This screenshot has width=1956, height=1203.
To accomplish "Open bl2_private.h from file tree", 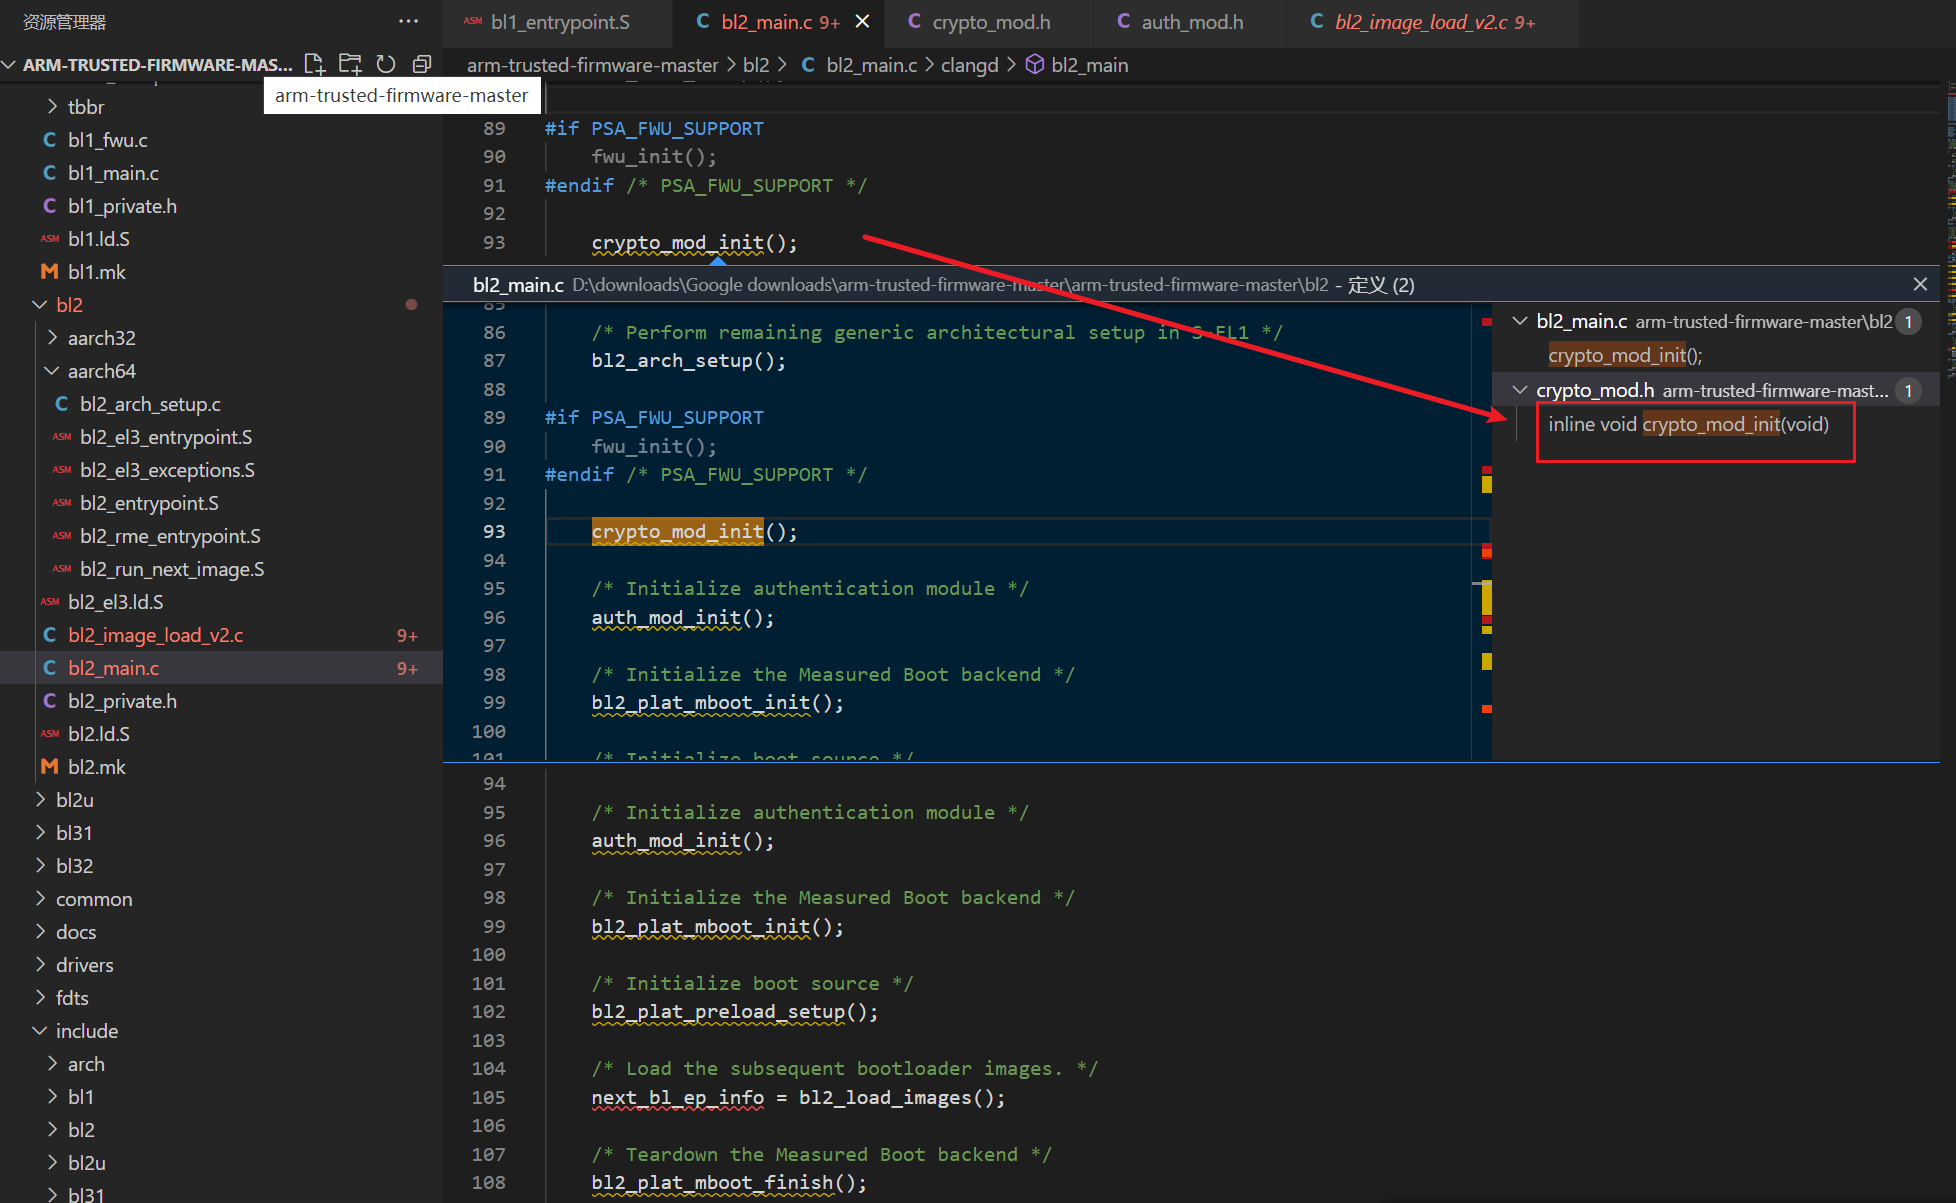I will 122,701.
